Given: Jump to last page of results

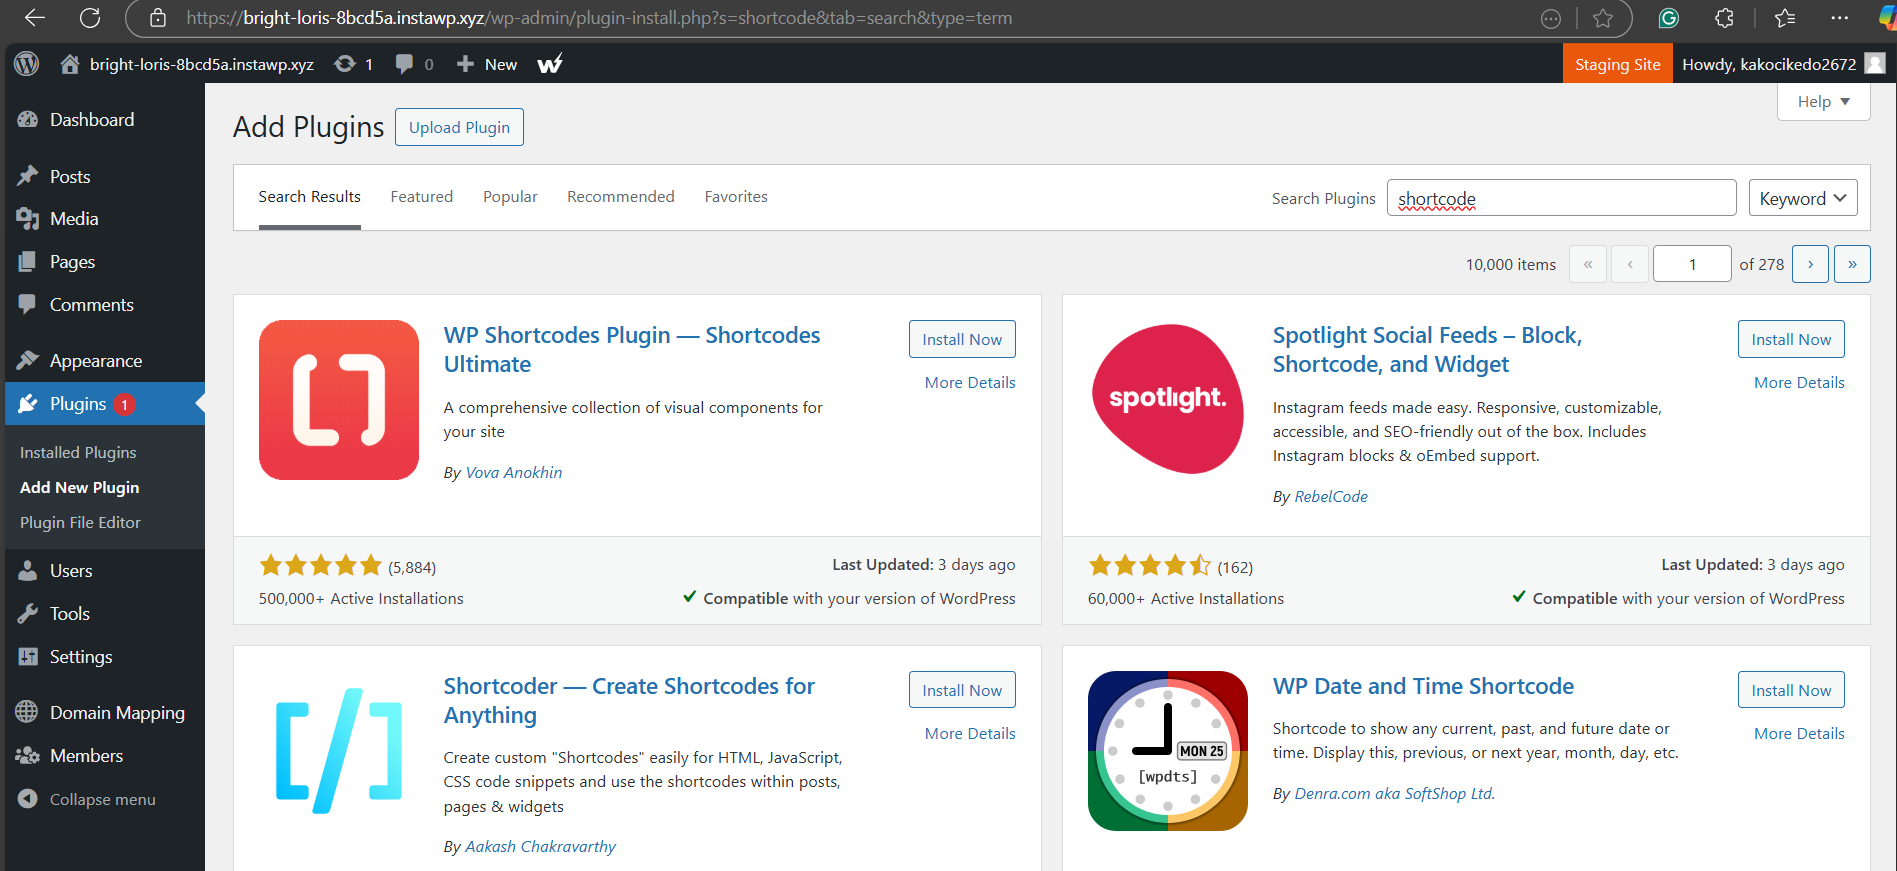Looking at the screenshot, I should (x=1852, y=264).
